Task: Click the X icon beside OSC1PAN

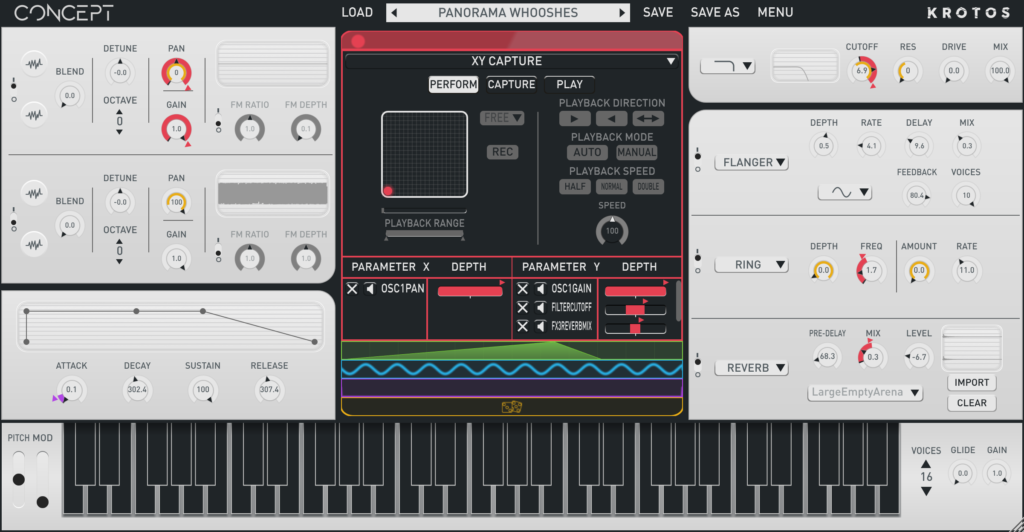Action: coord(352,289)
